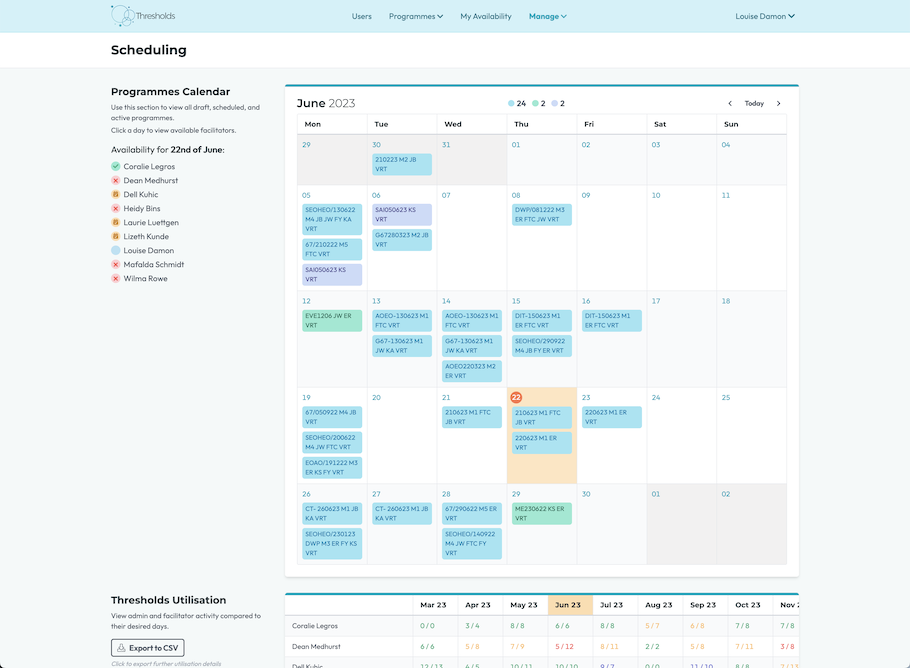Screen dimensions: 910x668
Task: Click blue status circle beside Louise Damon
Action: pos(116,250)
